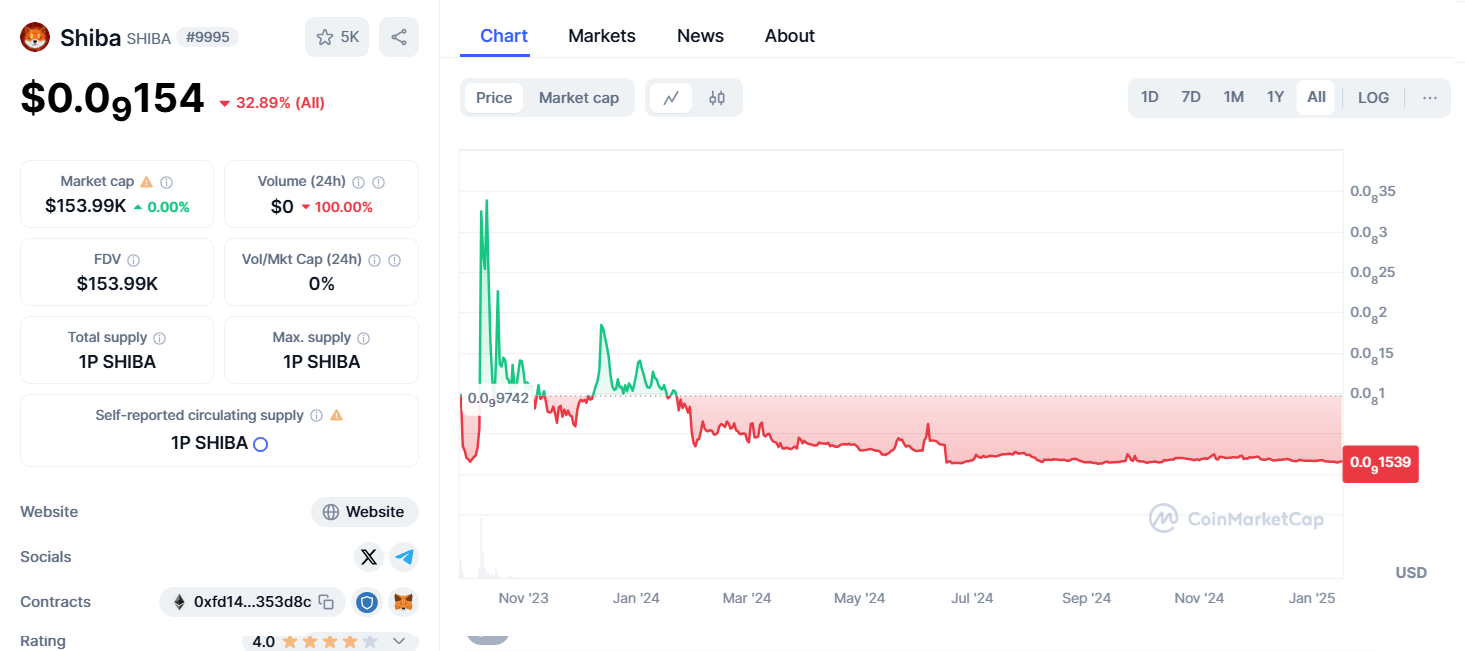Open the Markets tab
1465x651 pixels.
click(x=602, y=36)
